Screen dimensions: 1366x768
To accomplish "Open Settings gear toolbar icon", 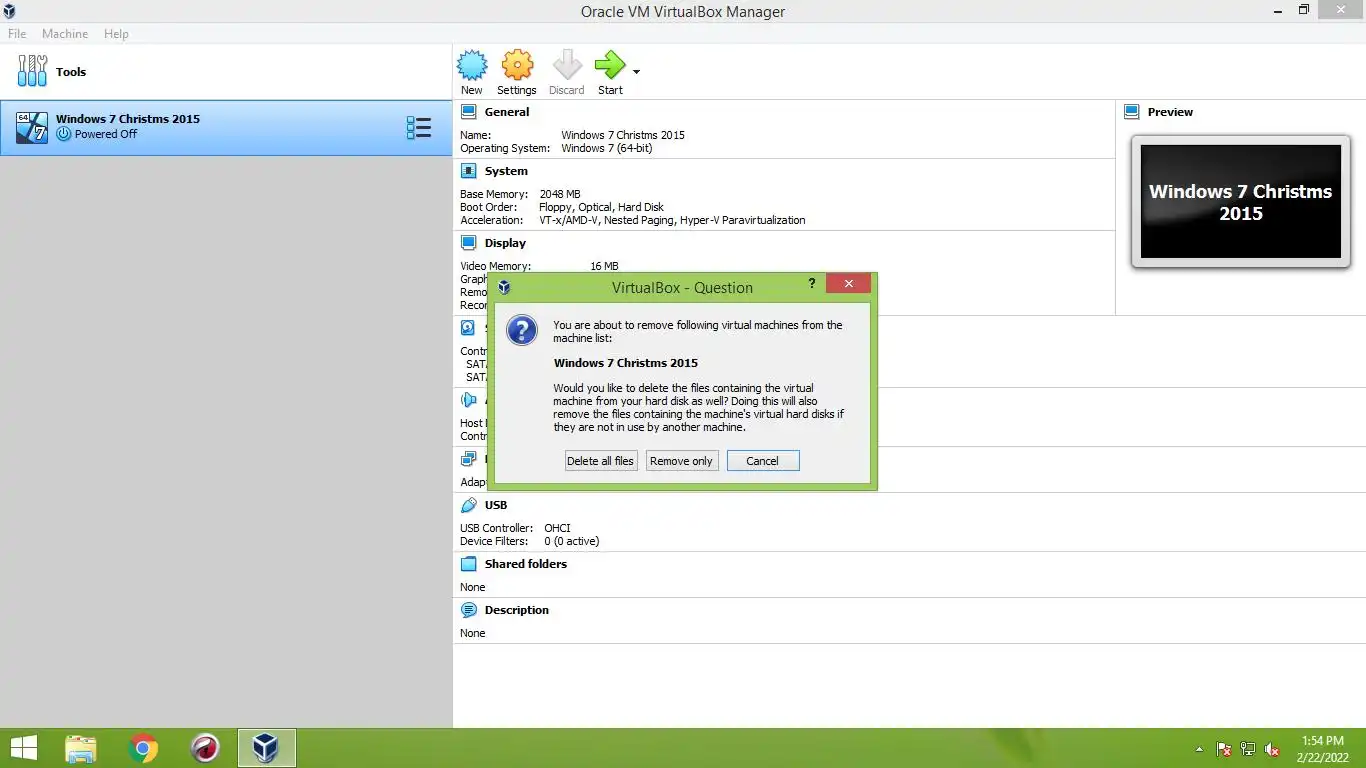I will [x=517, y=66].
